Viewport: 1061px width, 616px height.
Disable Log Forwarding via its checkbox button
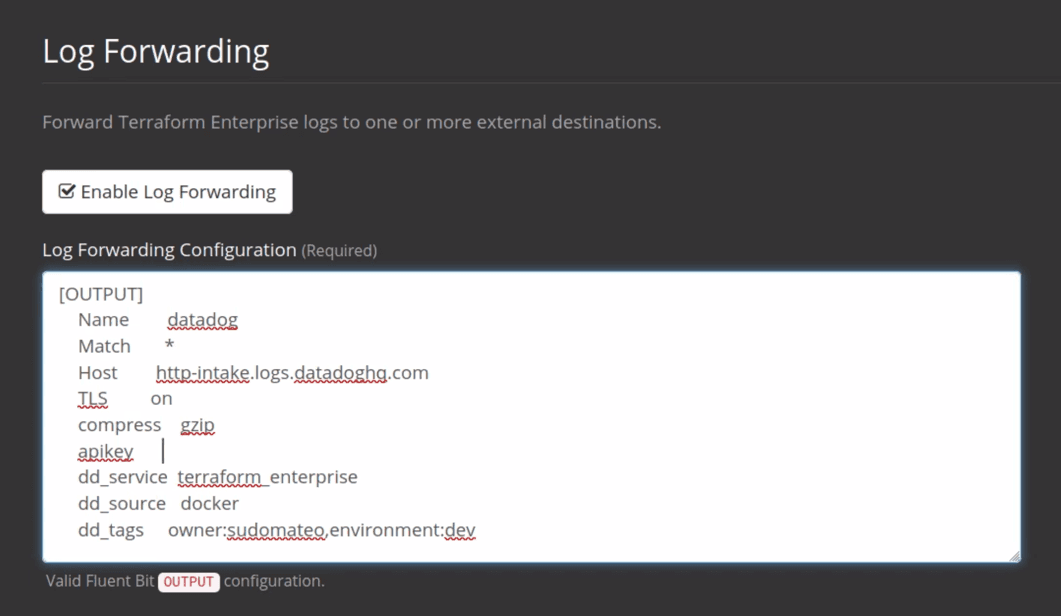(x=166, y=191)
